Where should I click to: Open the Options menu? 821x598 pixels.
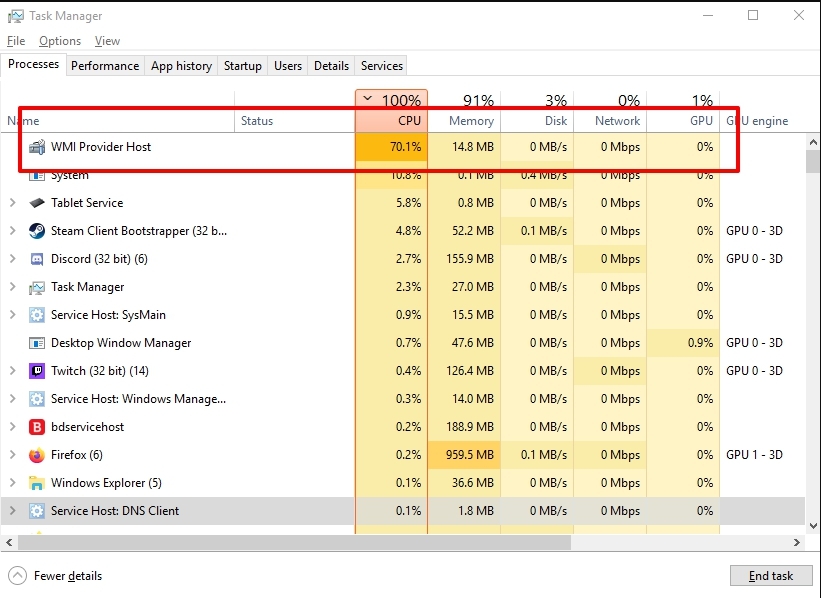pyautogui.click(x=60, y=41)
